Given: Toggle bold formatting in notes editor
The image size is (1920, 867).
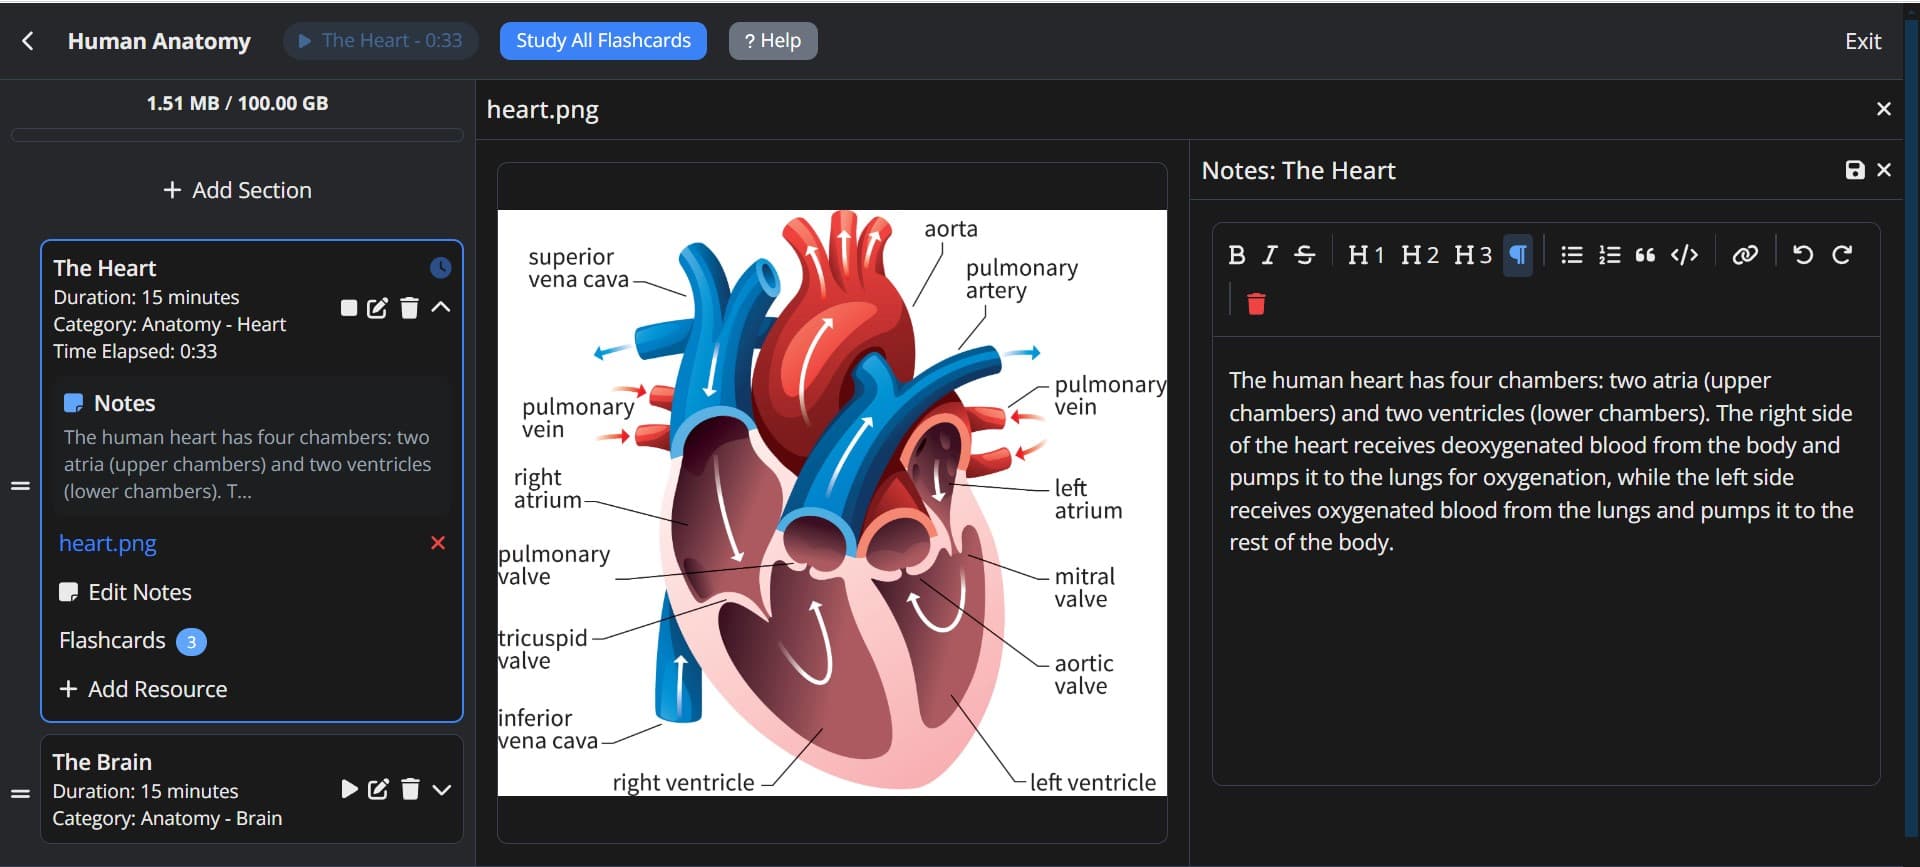Looking at the screenshot, I should pyautogui.click(x=1236, y=255).
